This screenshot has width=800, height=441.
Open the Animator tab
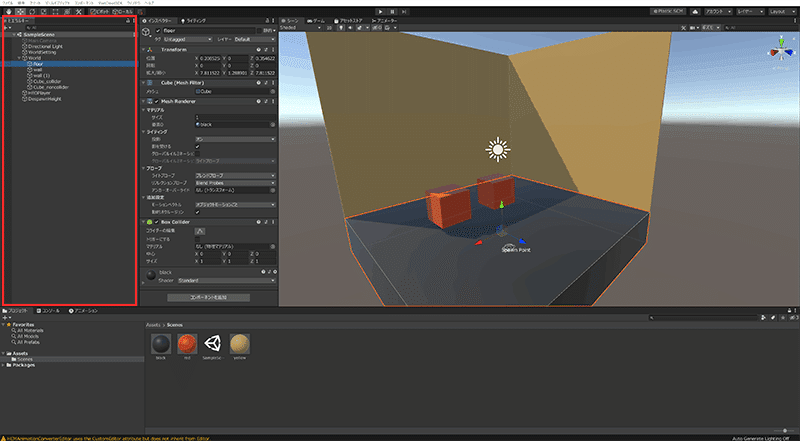385,21
